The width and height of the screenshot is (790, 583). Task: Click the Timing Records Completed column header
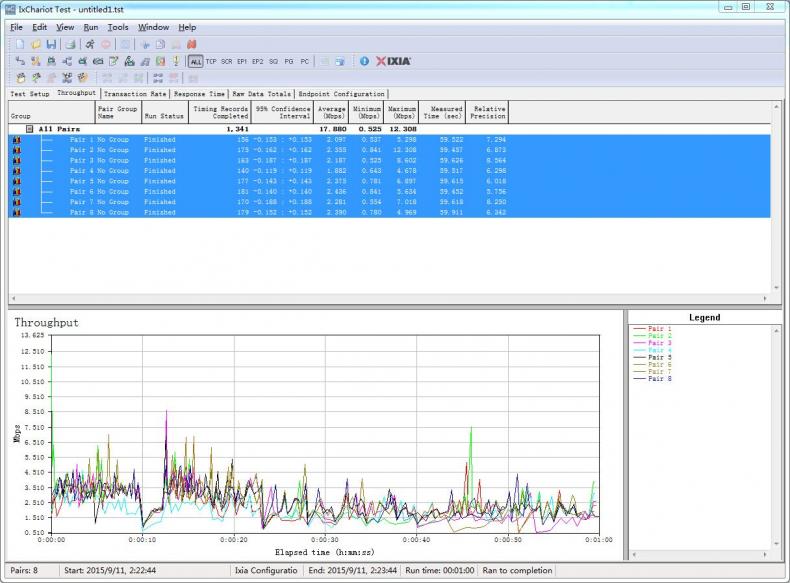pyautogui.click(x=220, y=112)
